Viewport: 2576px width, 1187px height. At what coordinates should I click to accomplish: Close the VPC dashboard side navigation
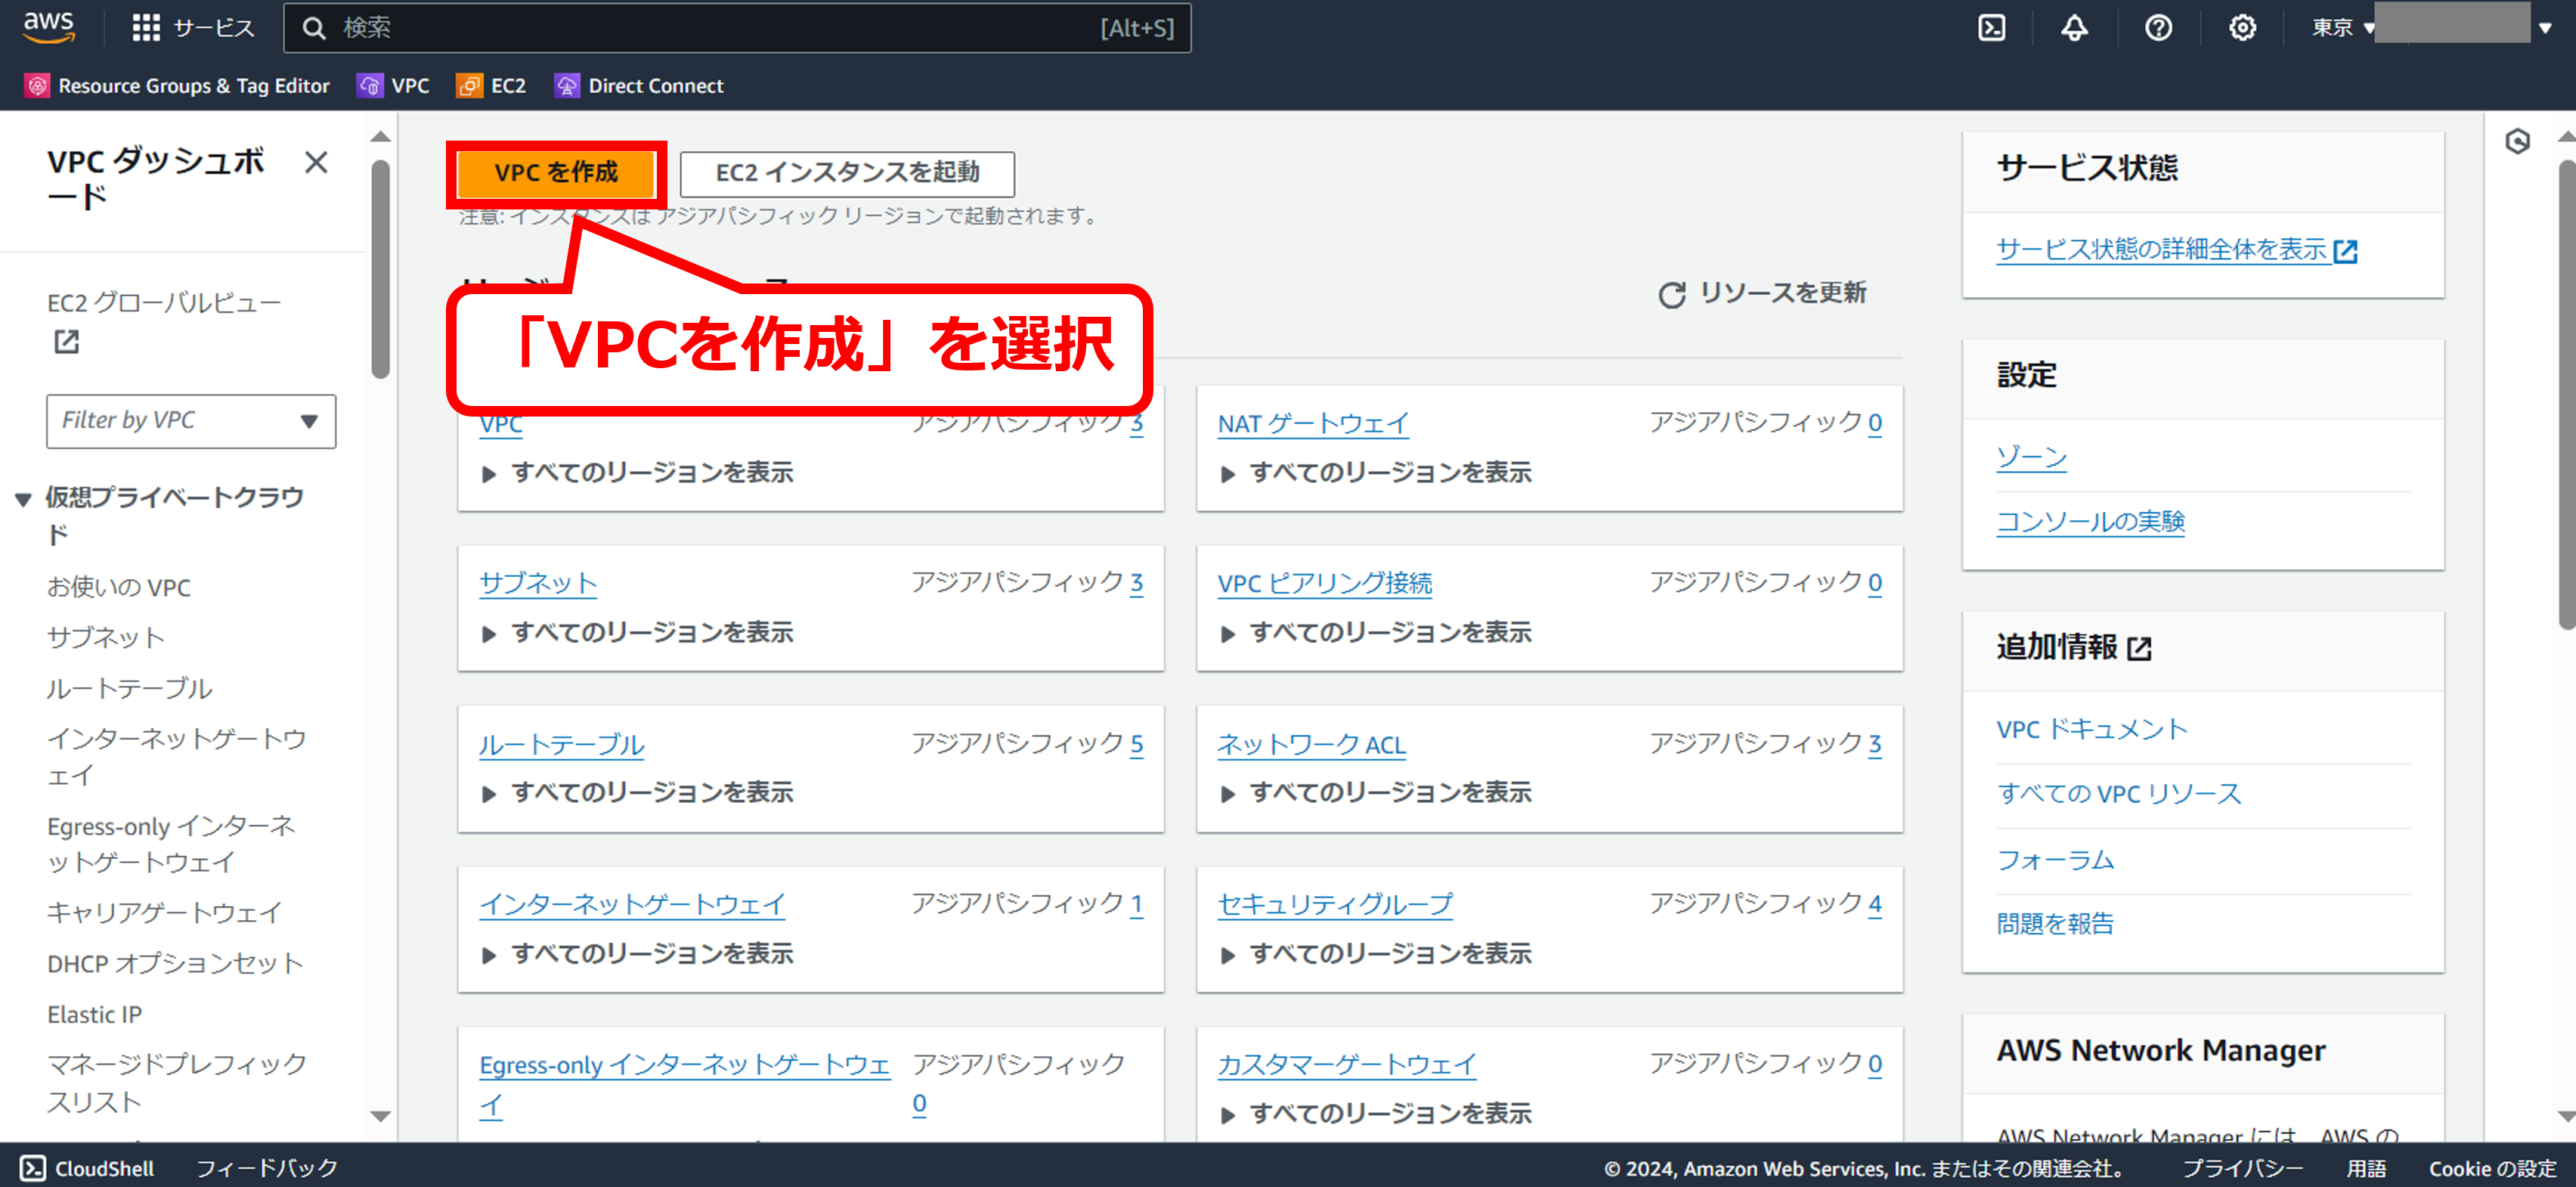tap(316, 162)
